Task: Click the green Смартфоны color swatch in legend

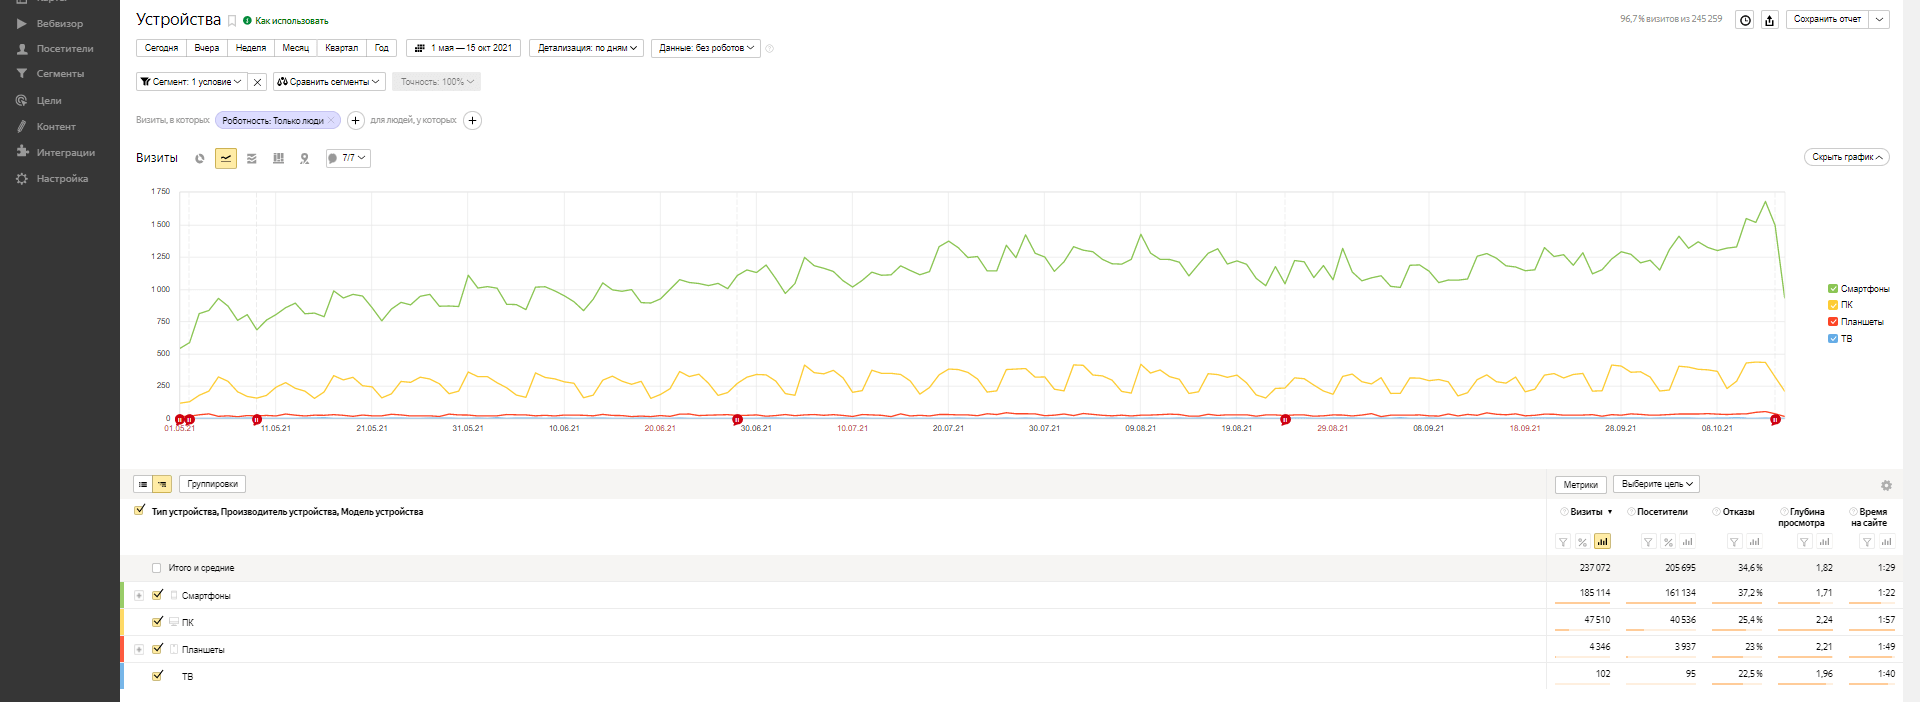Action: tap(1833, 289)
